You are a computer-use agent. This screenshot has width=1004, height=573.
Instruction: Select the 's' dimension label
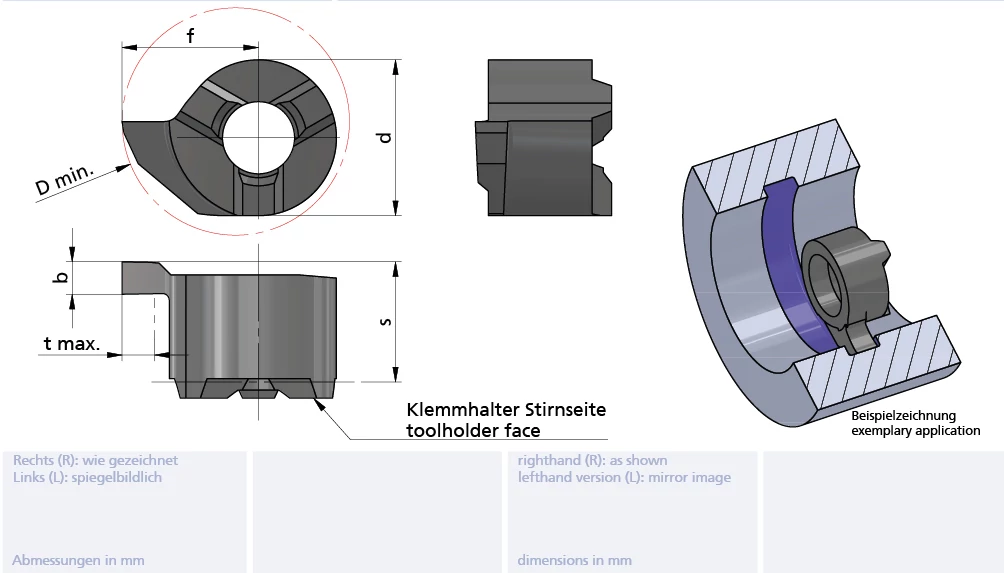(385, 321)
